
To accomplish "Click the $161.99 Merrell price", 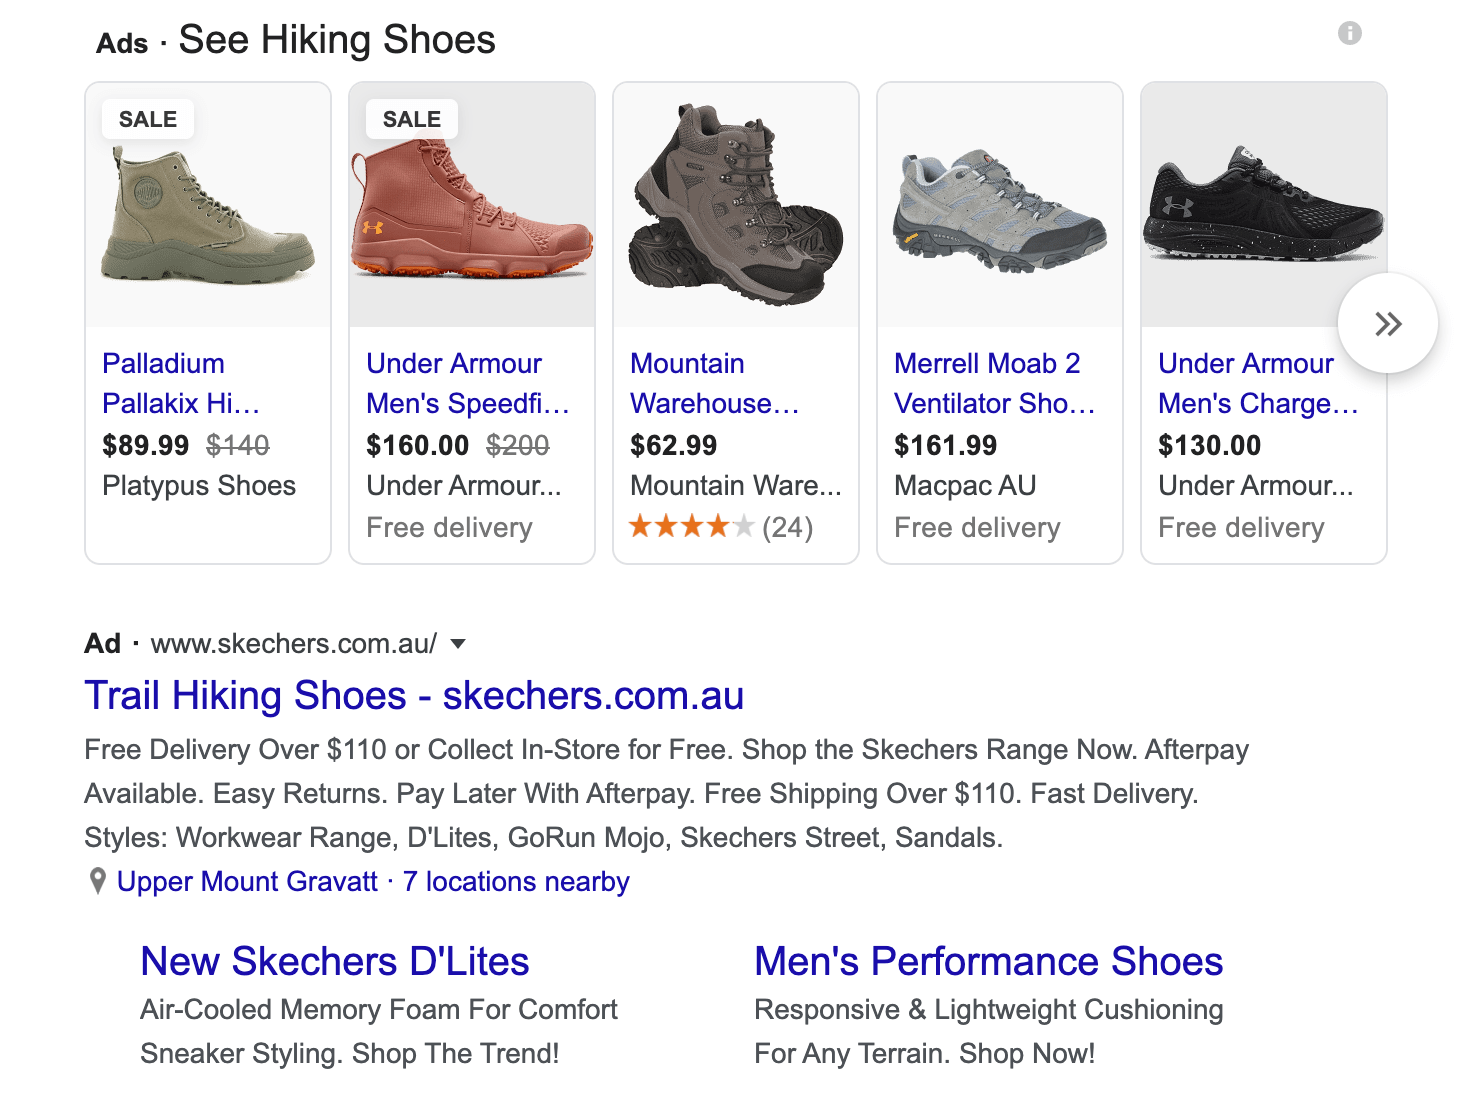I will click(x=946, y=445).
